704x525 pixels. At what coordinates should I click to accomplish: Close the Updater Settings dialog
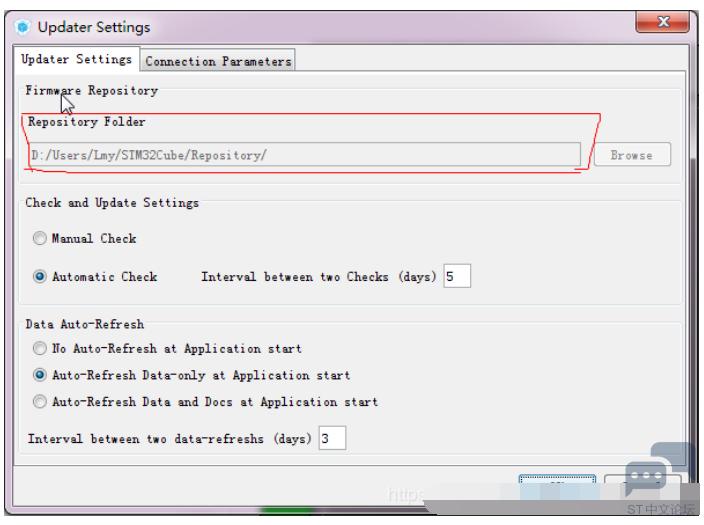click(662, 22)
